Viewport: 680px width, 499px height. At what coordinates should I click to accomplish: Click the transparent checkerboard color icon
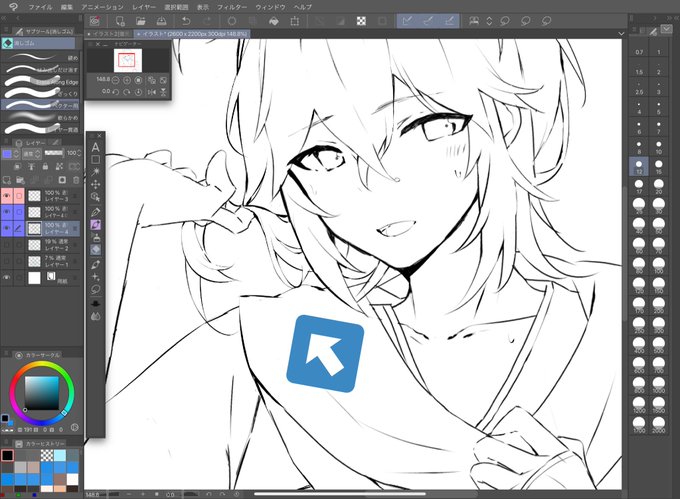click(x=361, y=21)
